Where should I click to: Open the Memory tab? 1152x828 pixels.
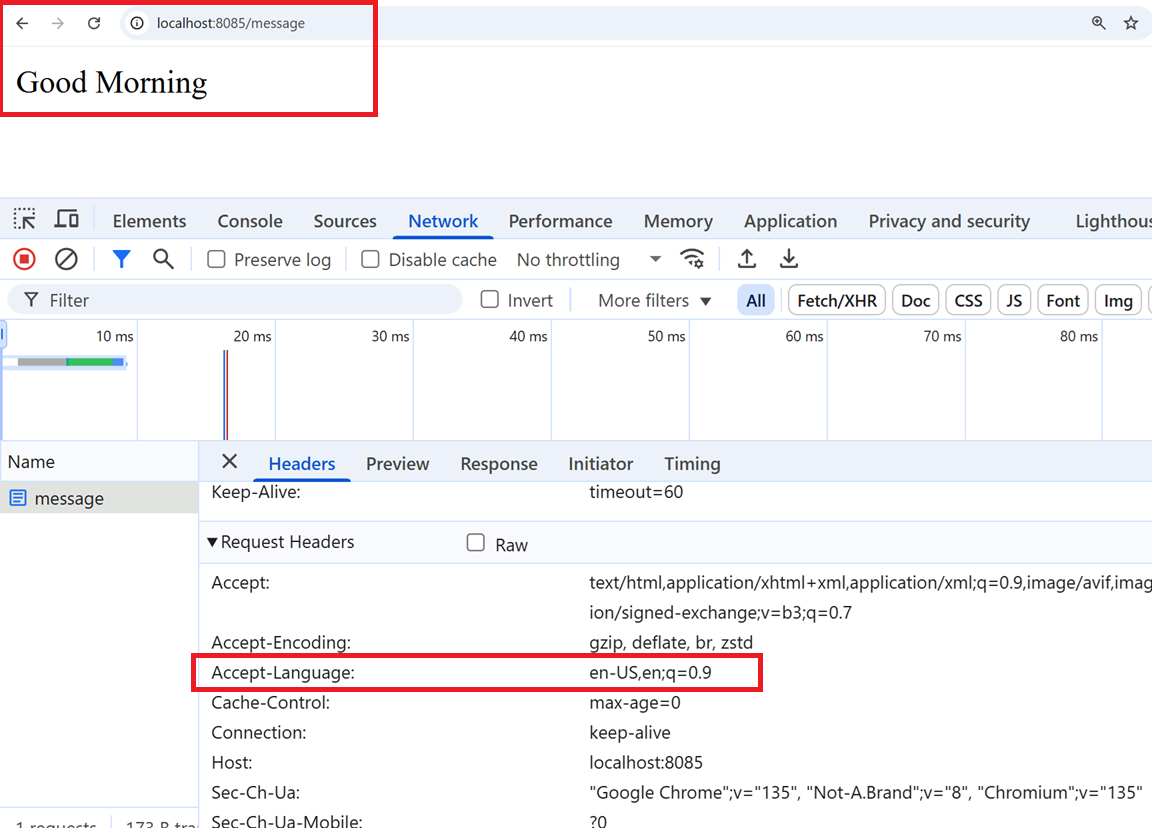pos(678,221)
